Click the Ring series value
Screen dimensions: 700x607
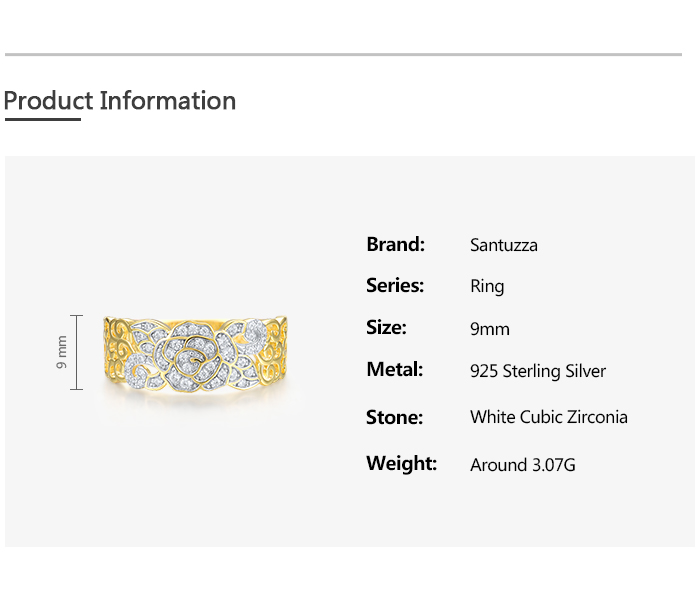point(487,287)
